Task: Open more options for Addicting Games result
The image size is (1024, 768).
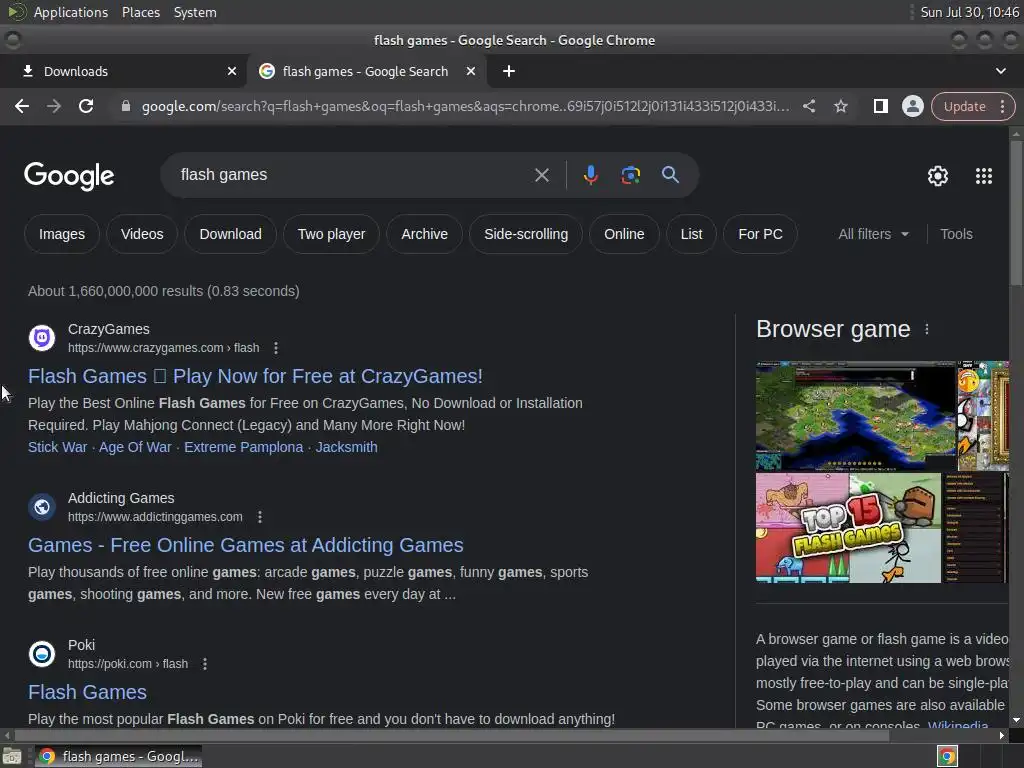Action: [260, 517]
